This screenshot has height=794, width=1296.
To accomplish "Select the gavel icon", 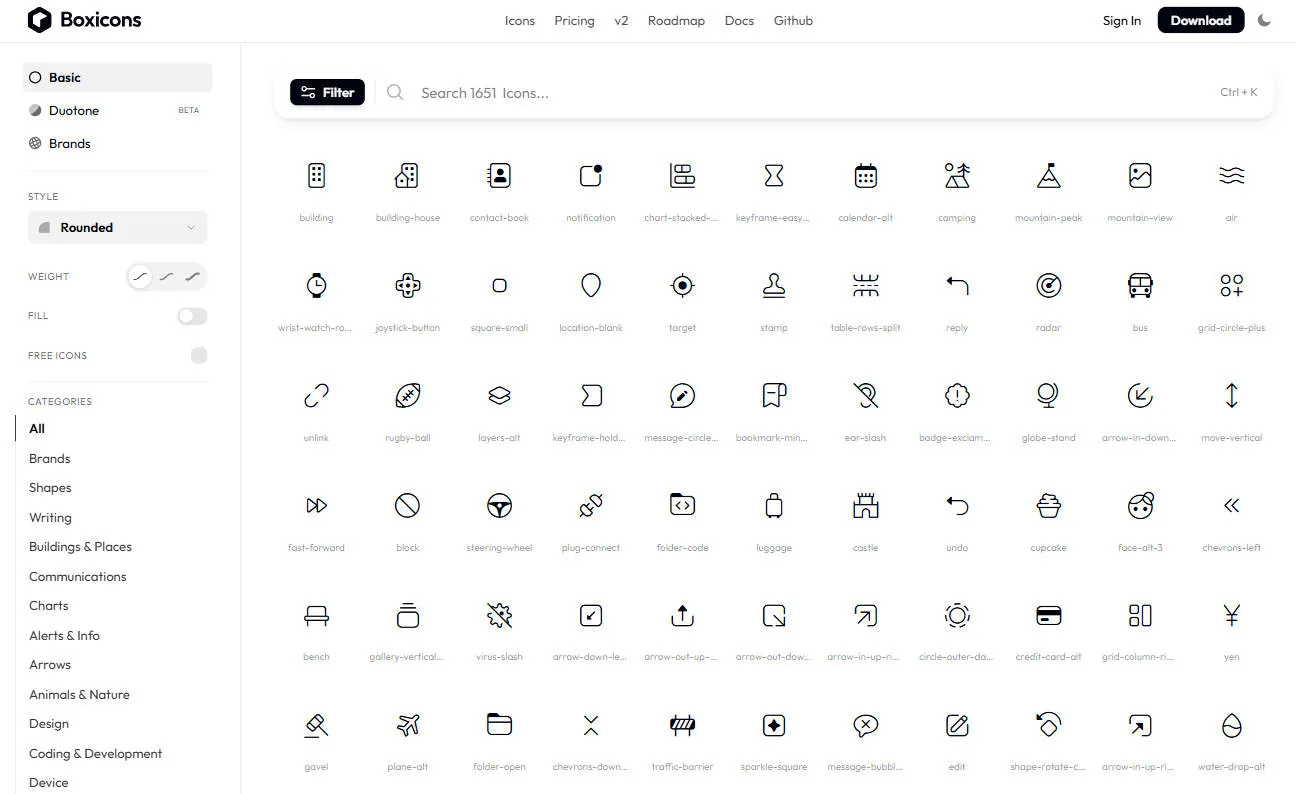I will click(316, 725).
